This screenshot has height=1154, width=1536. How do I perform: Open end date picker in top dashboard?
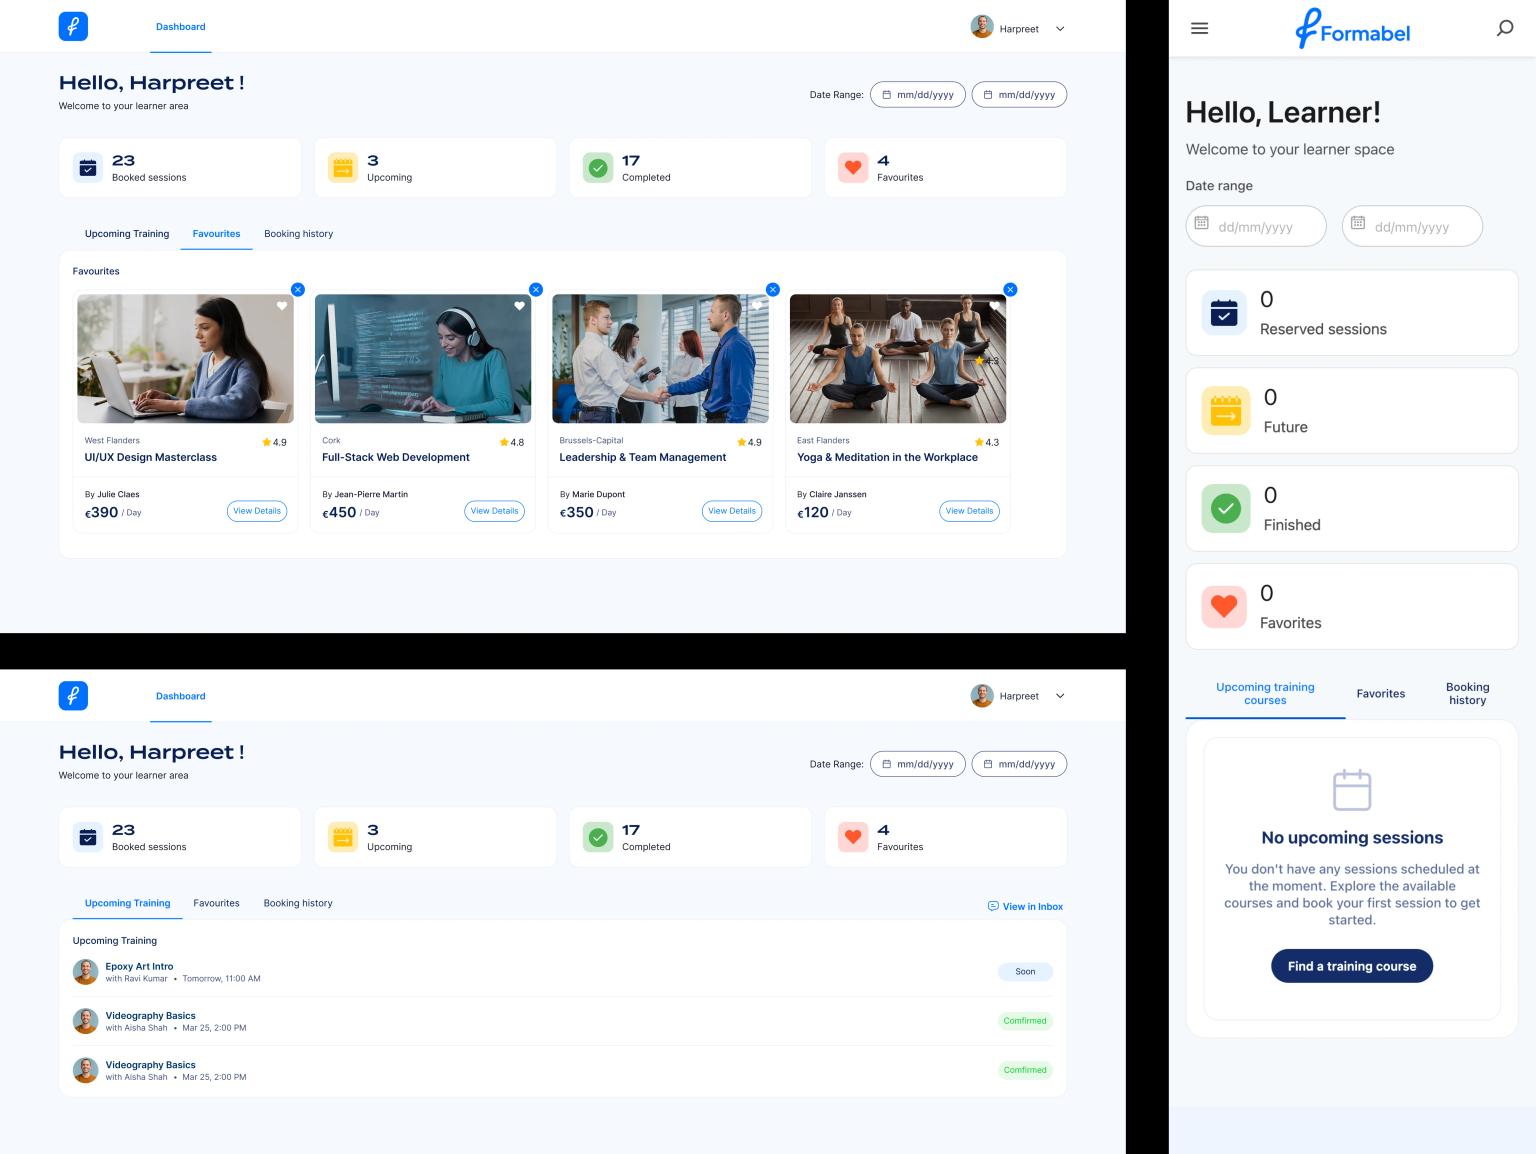(1019, 95)
